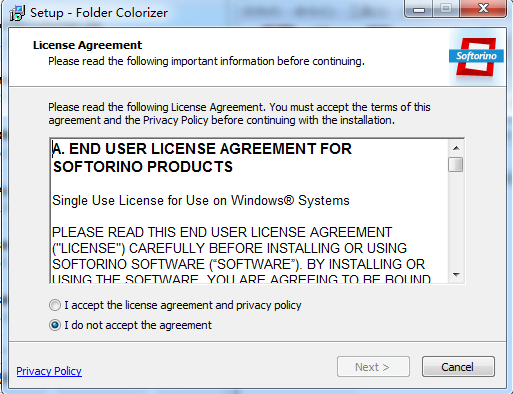Click the grayed-out maximize button
513x394 pixels.
tap(446, 9)
